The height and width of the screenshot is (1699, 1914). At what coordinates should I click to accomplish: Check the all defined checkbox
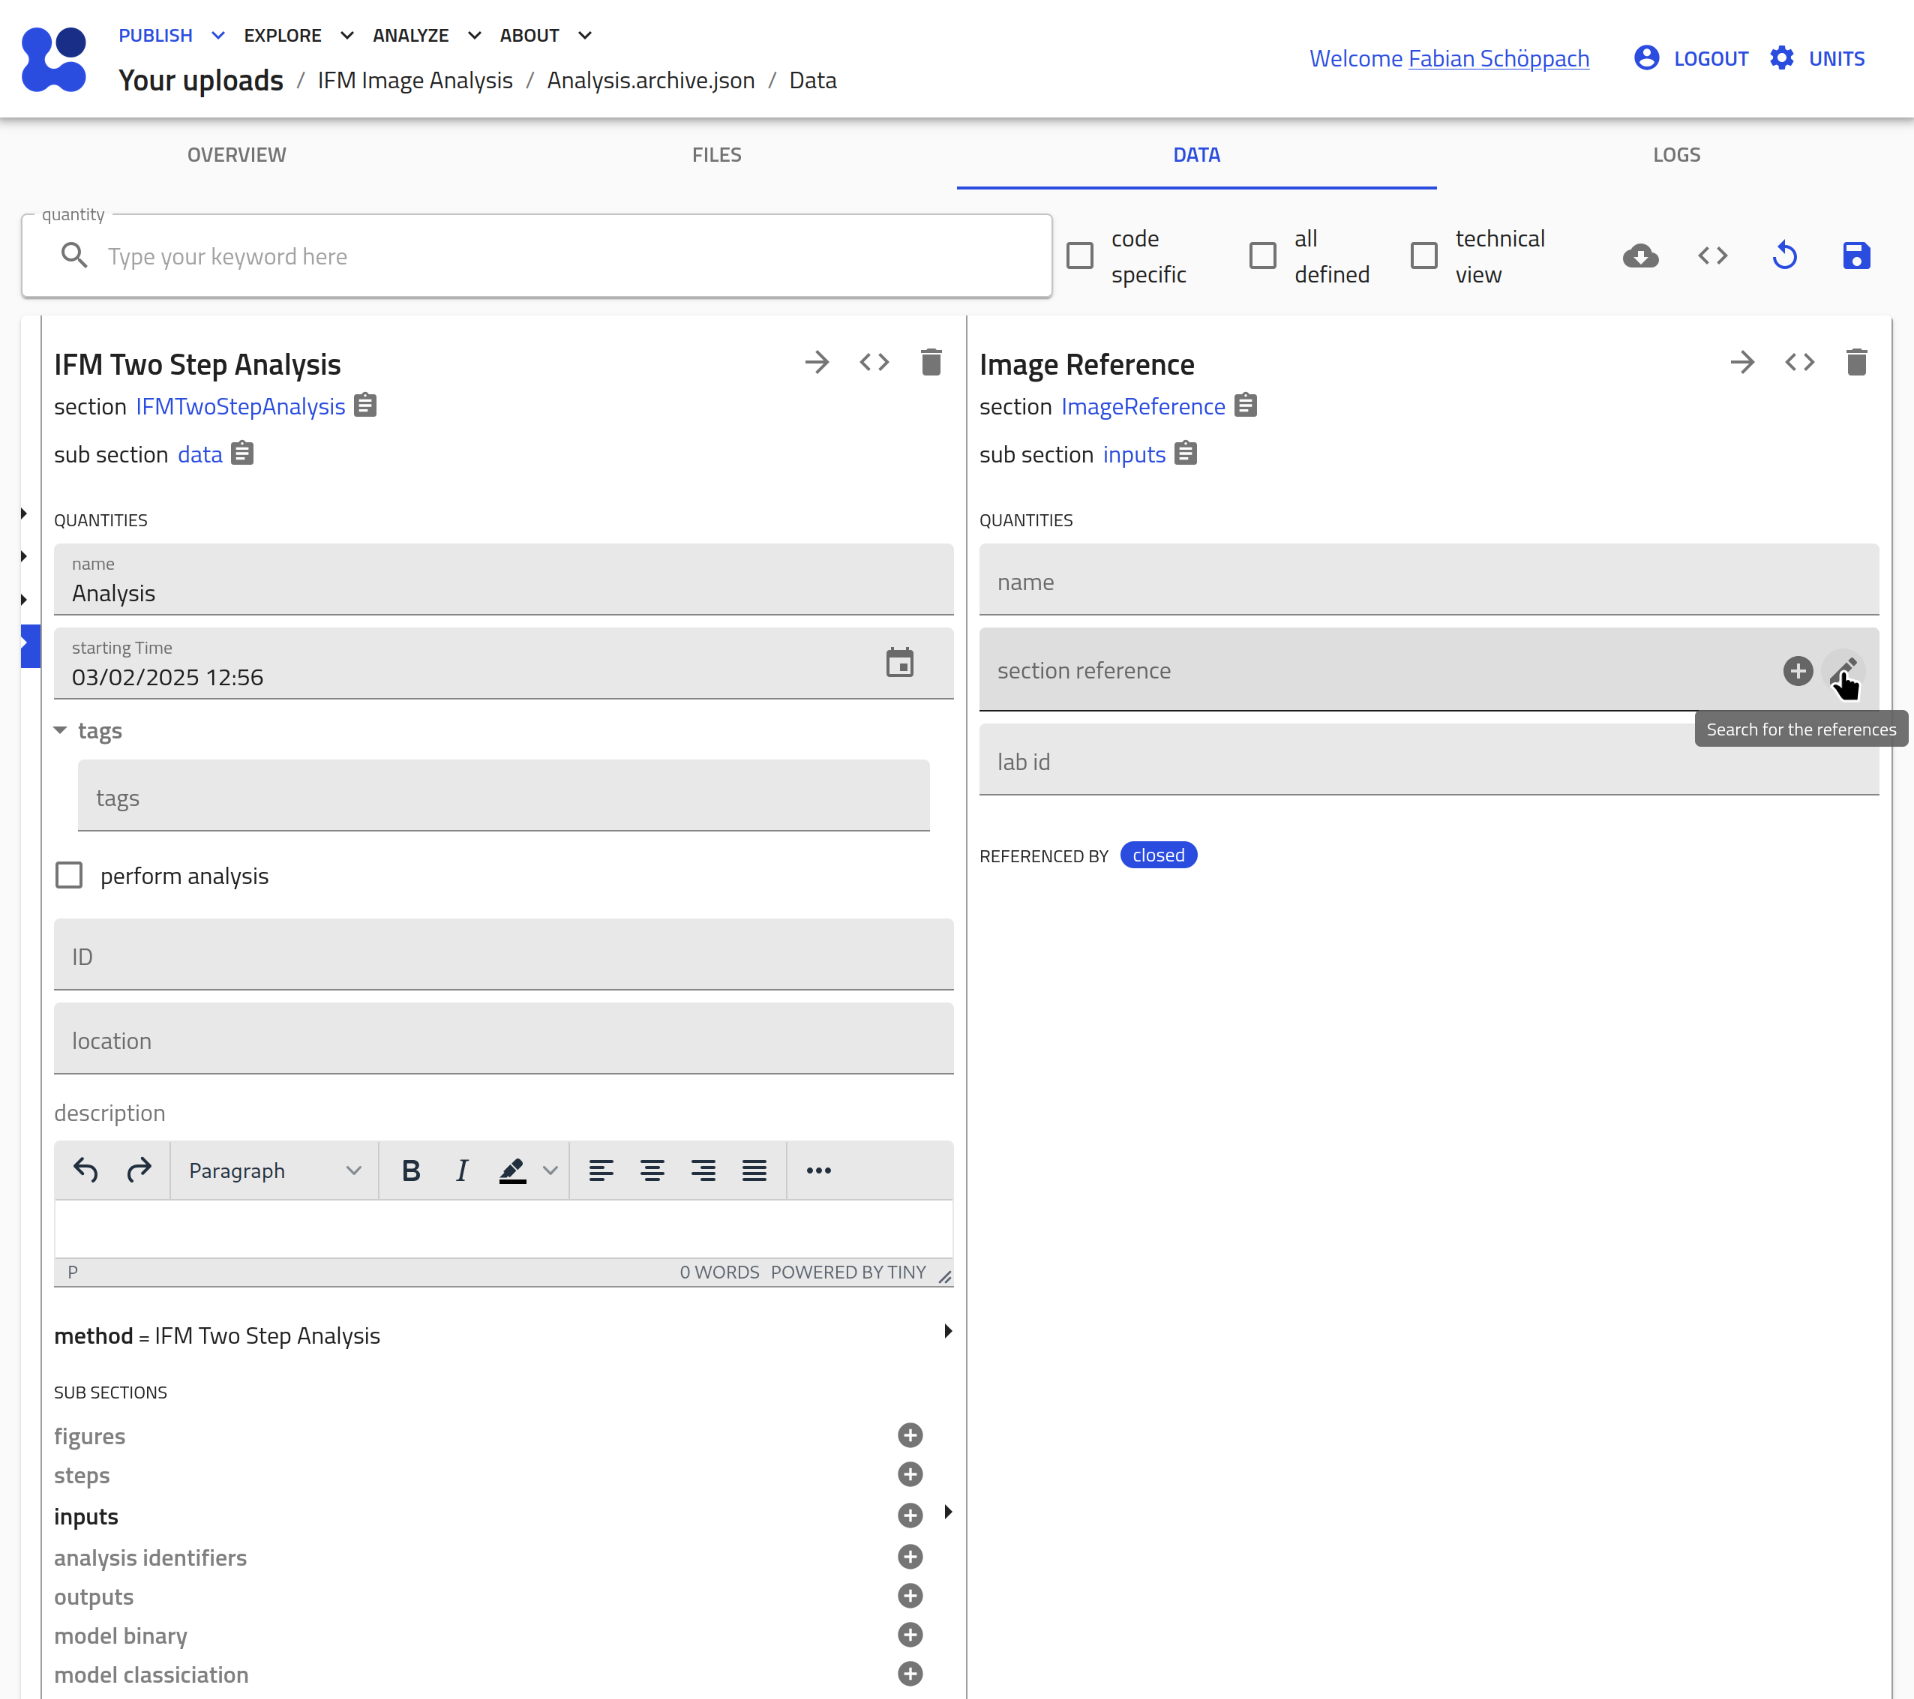tap(1263, 256)
